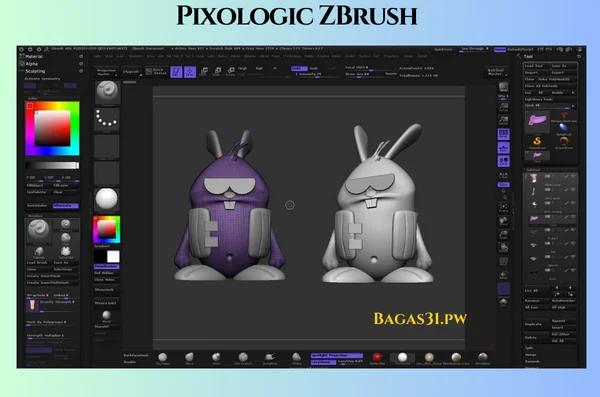Open the Projection Master dropdown
This screenshot has height=397, width=600.
point(106,72)
